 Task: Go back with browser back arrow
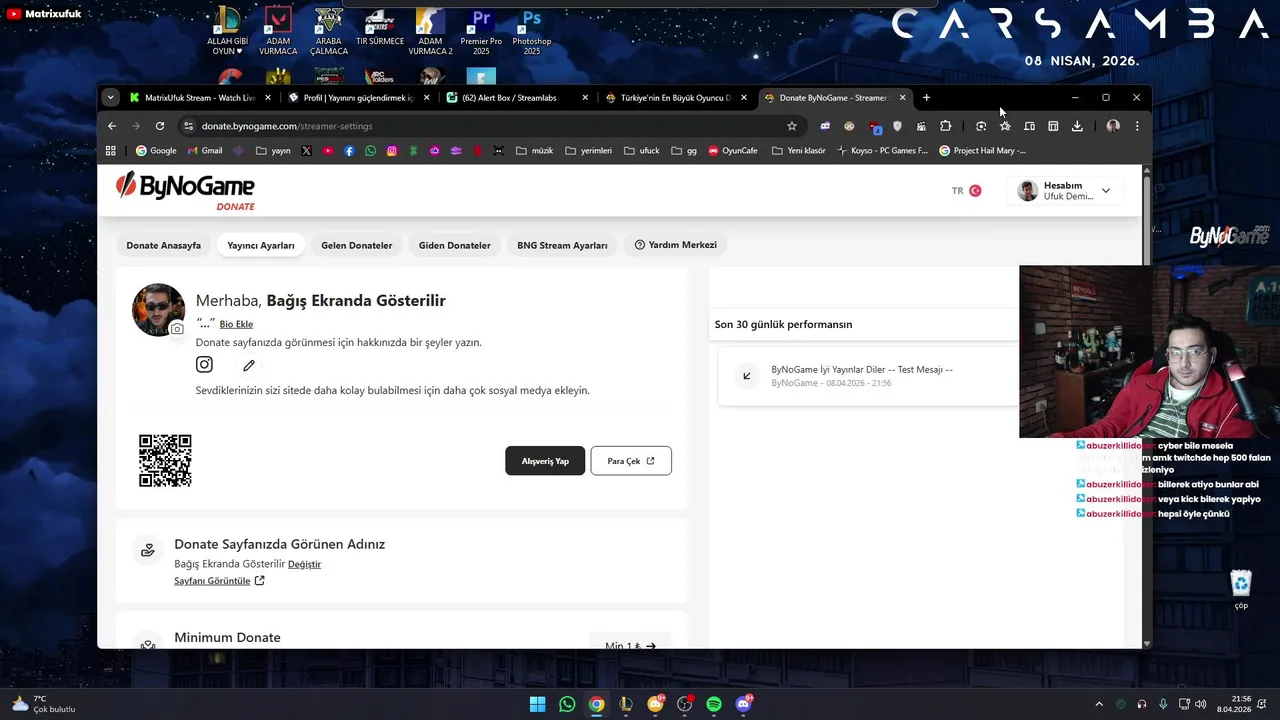coord(112,126)
